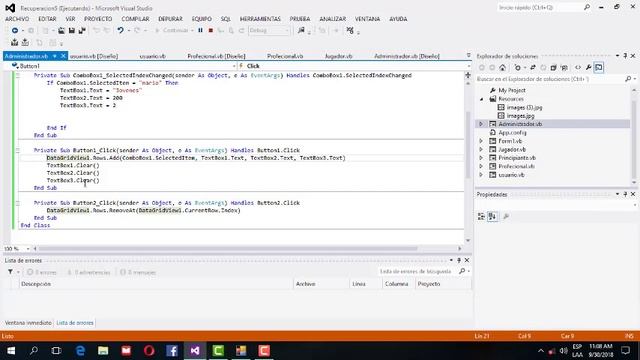Click the Save All toolbar icon

(82, 31)
